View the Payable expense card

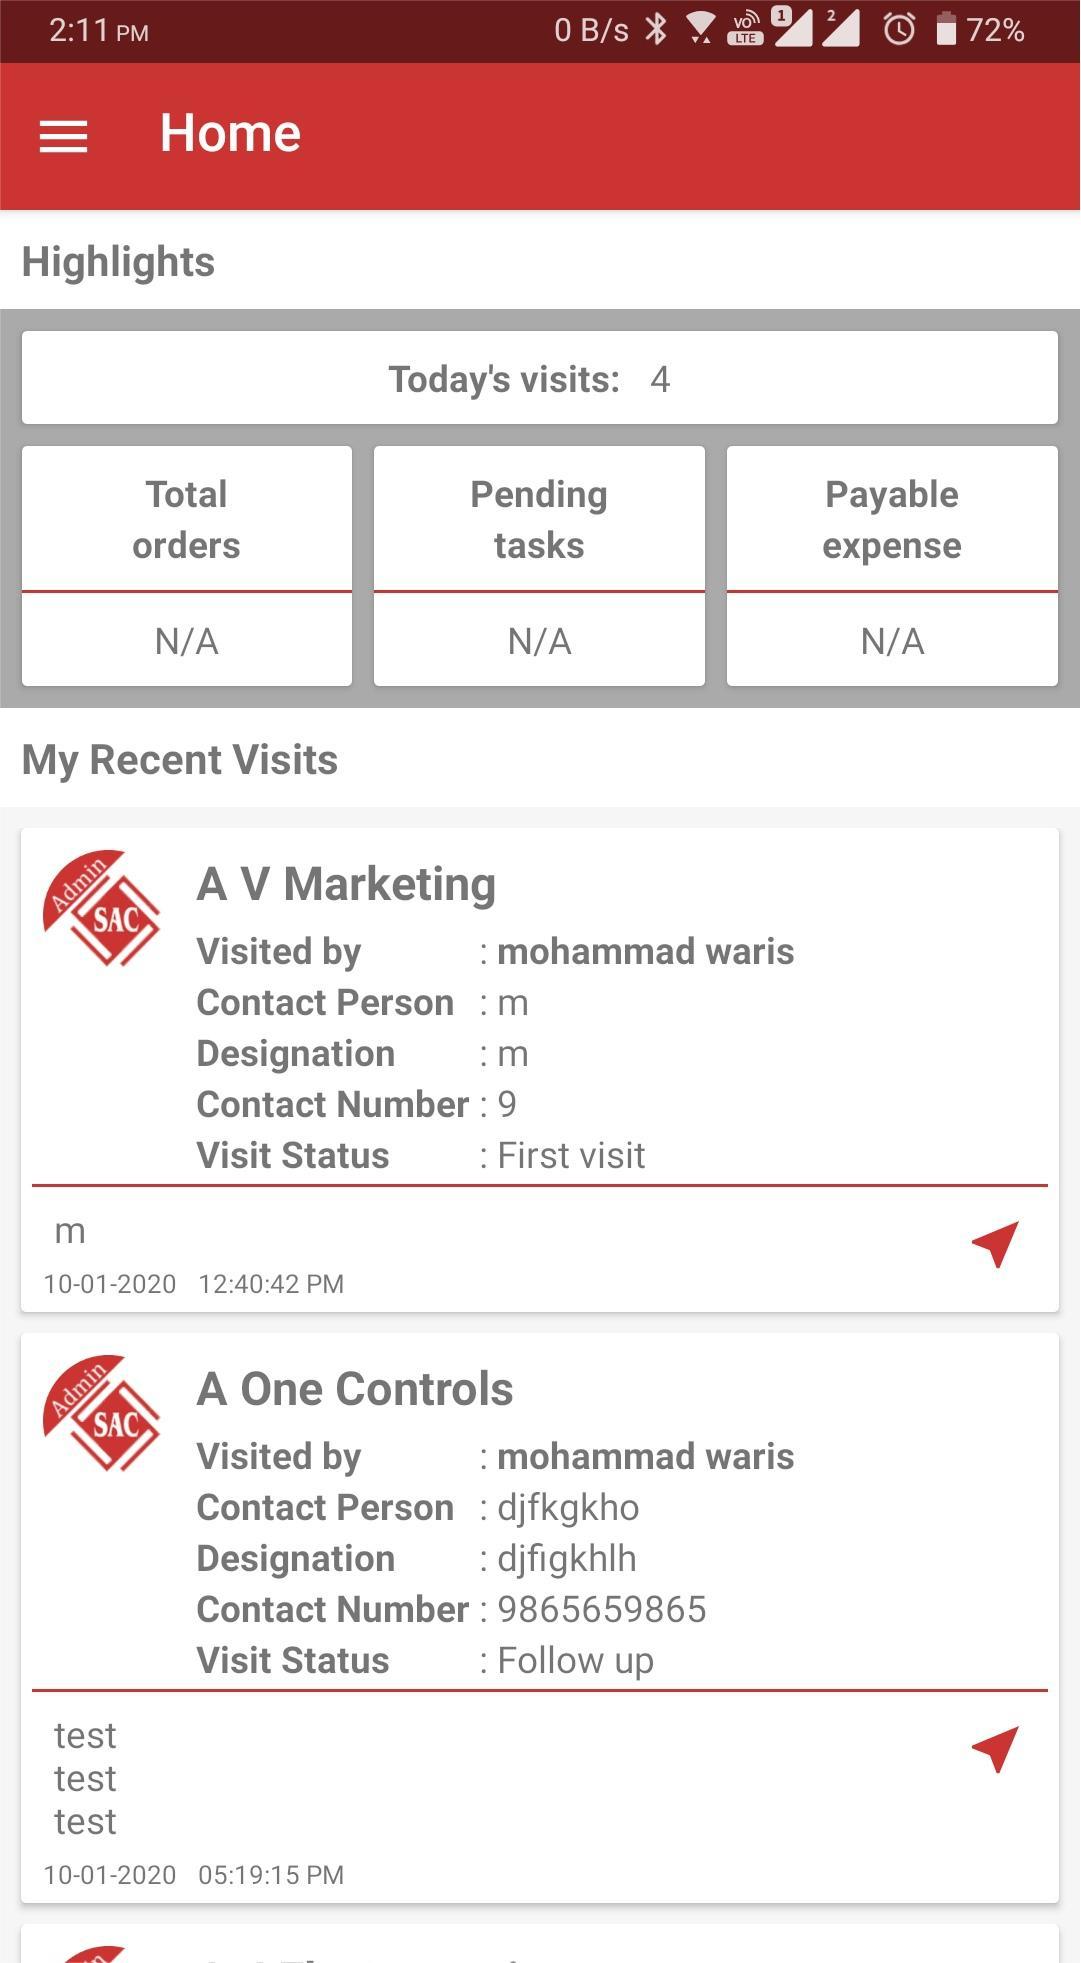pyautogui.click(x=892, y=566)
